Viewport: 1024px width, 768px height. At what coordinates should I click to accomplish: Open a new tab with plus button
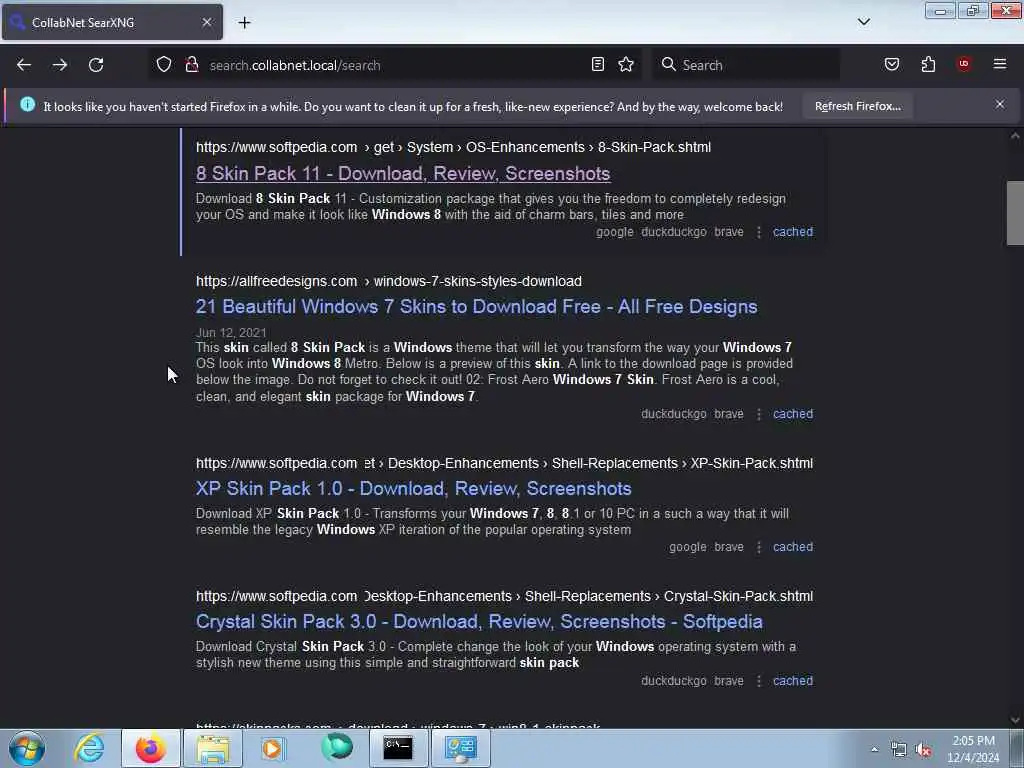(x=244, y=22)
